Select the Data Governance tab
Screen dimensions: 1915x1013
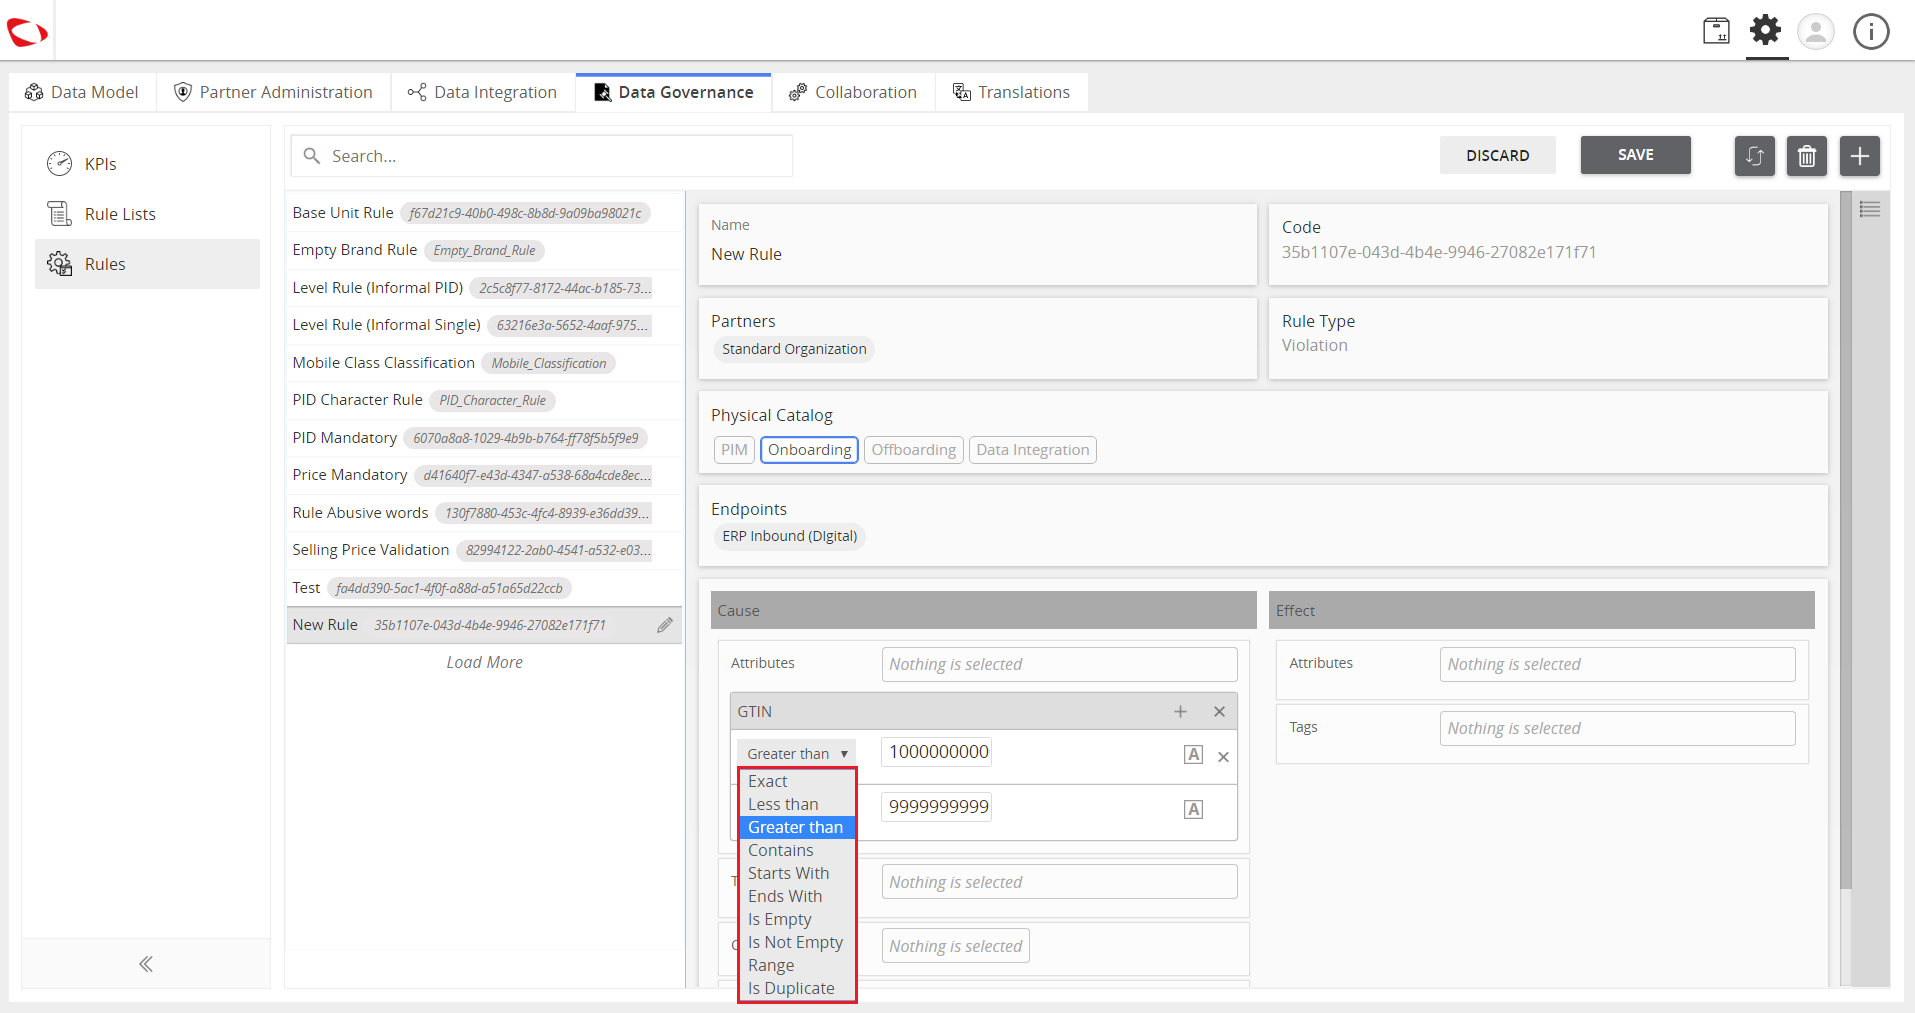click(x=673, y=92)
